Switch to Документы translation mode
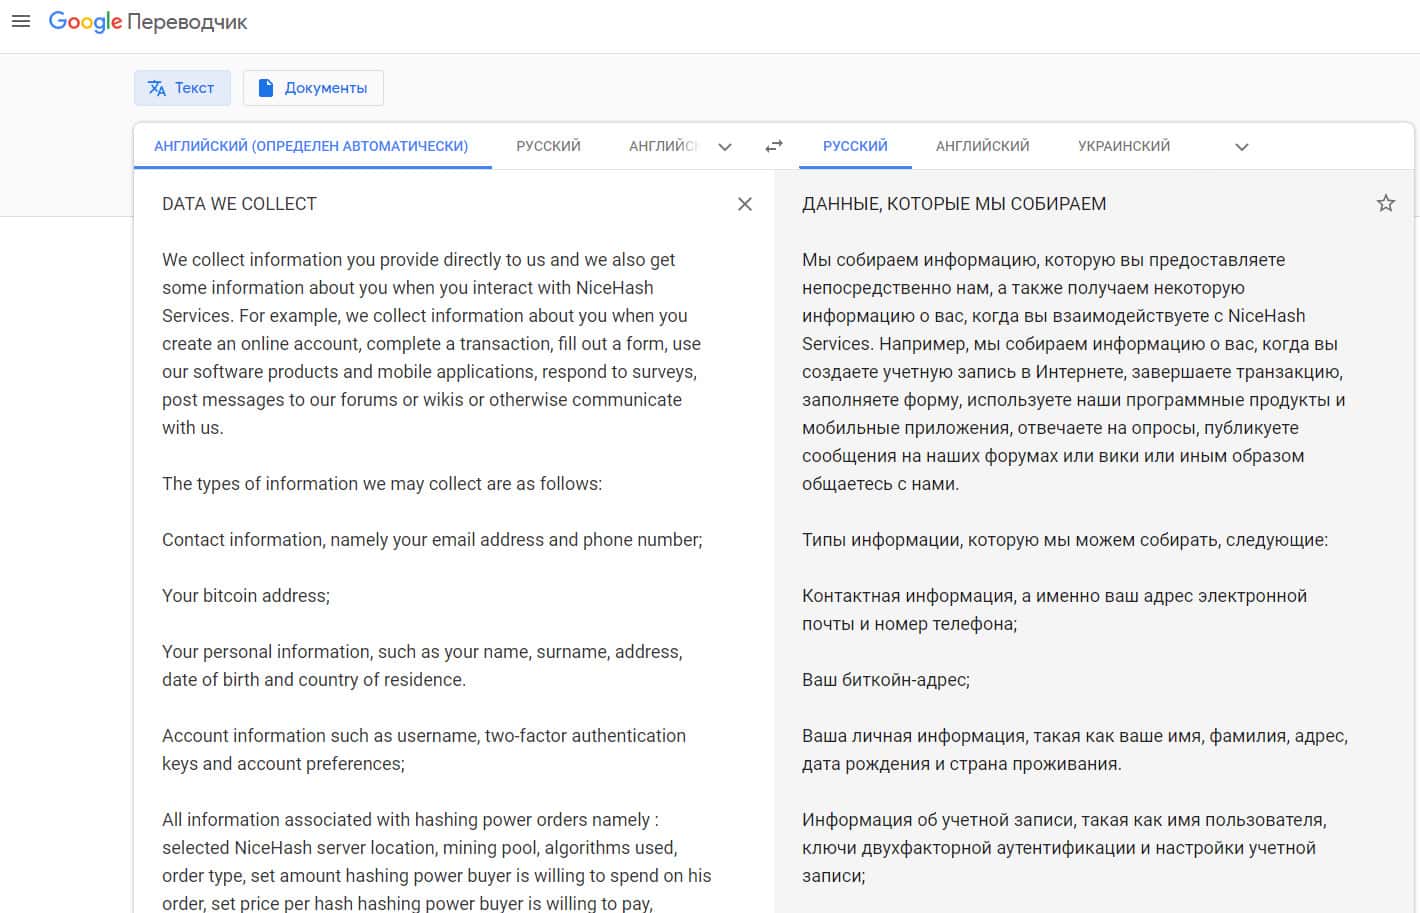Viewport: 1420px width, 913px height. (x=313, y=88)
